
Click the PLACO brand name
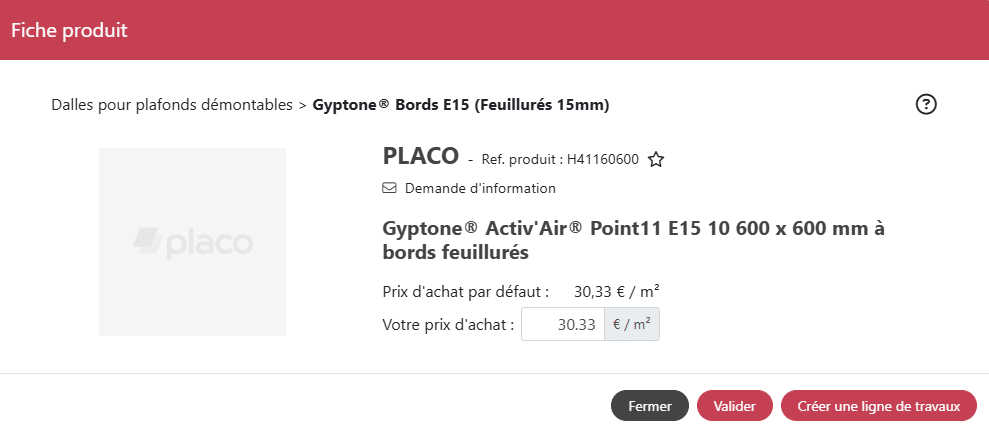click(420, 156)
